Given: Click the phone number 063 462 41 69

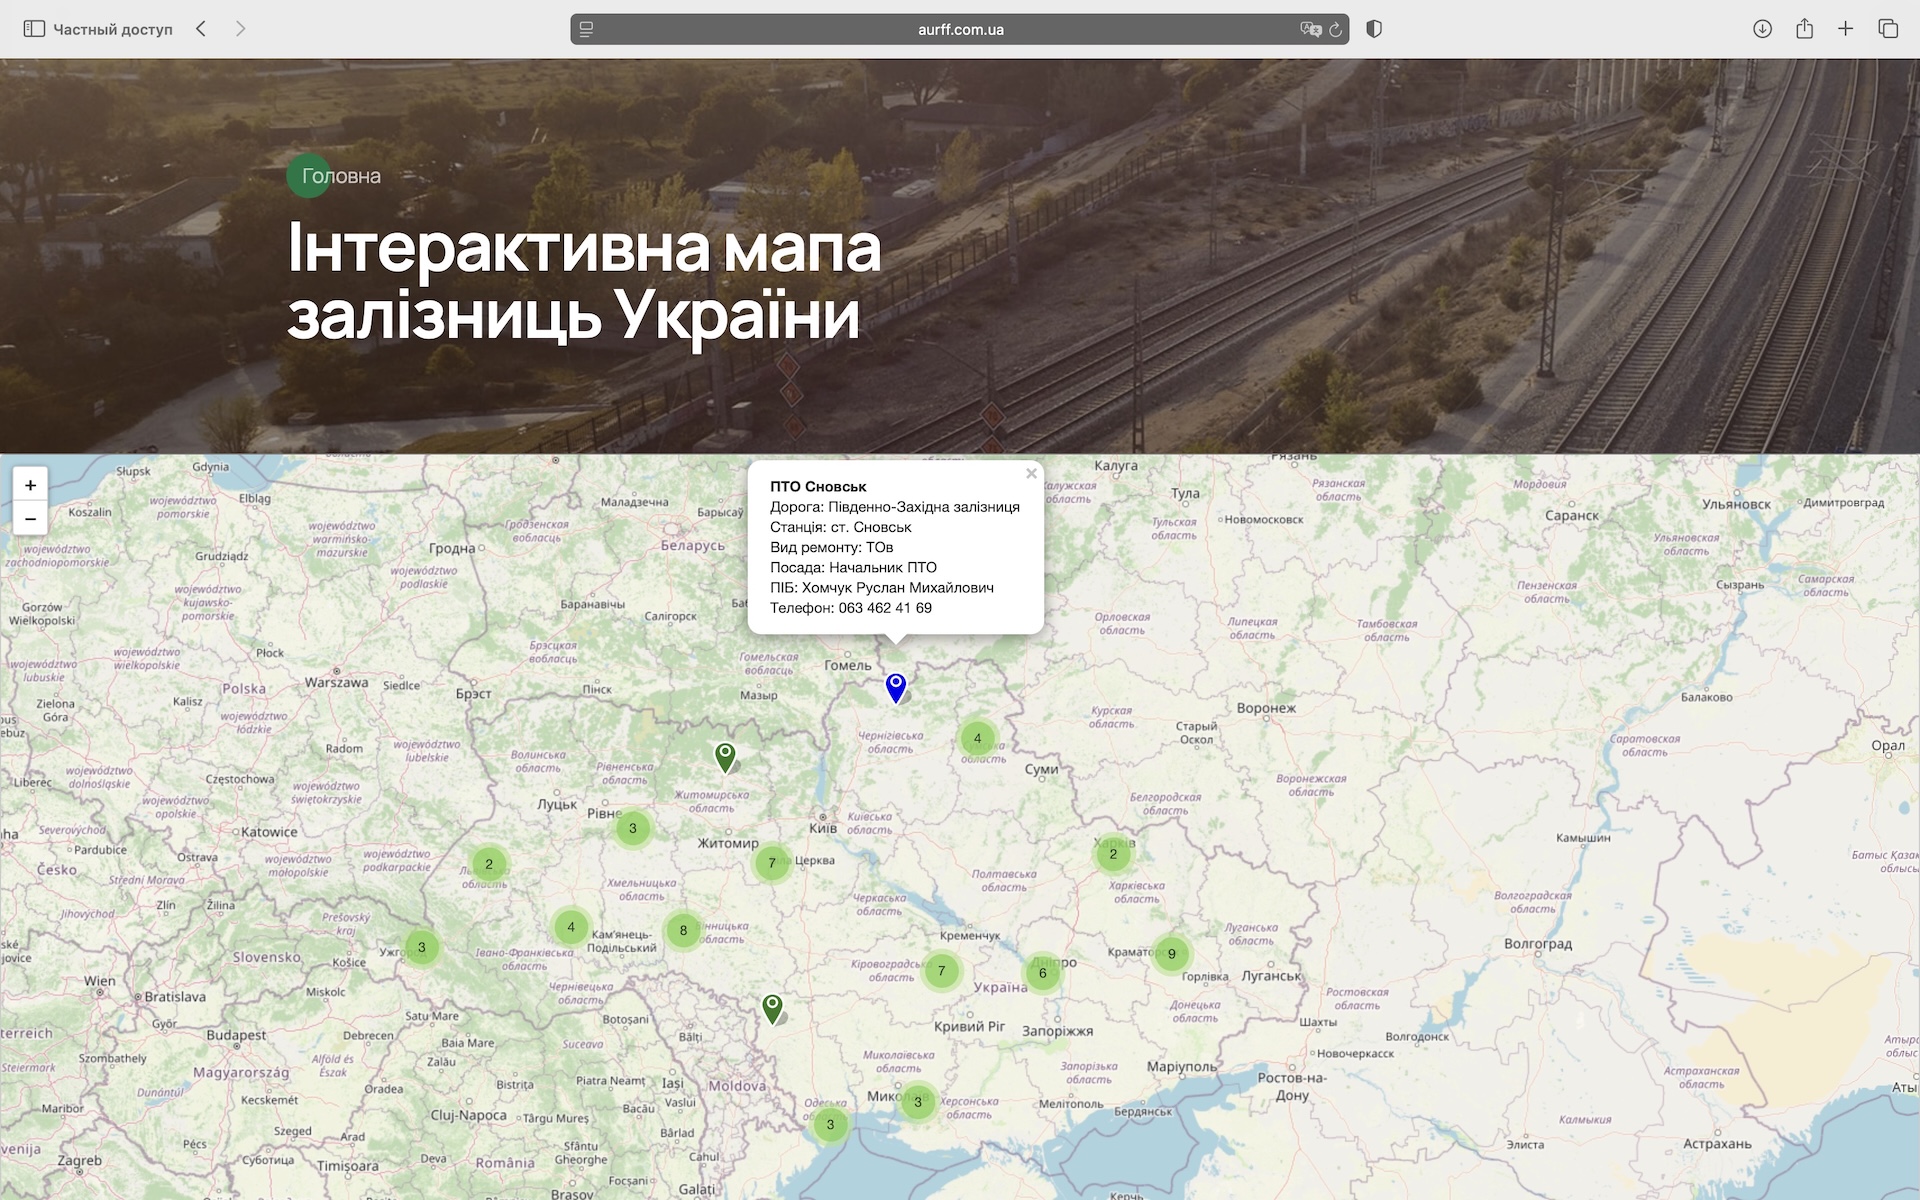Looking at the screenshot, I should tap(885, 608).
